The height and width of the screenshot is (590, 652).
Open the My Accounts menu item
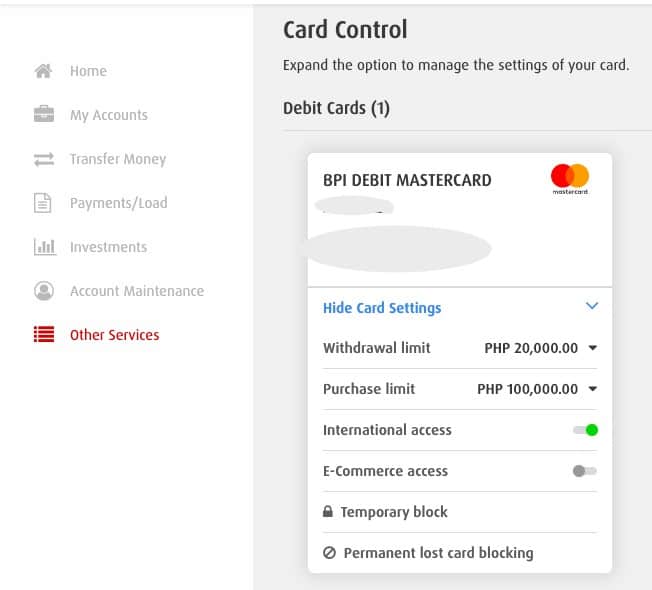[108, 115]
